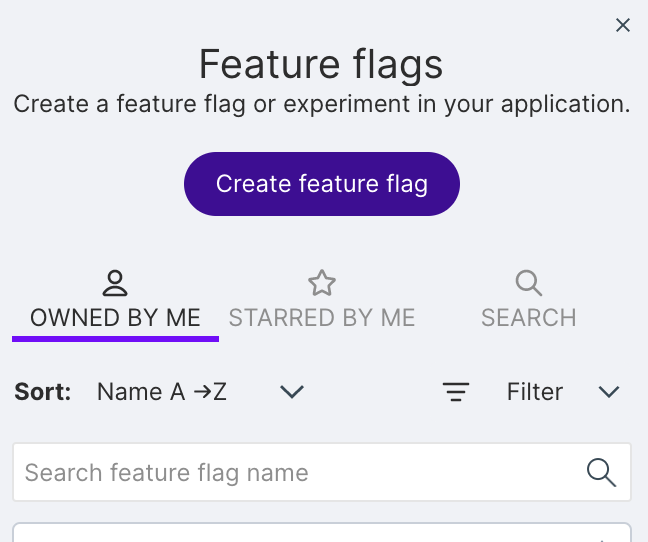Viewport: 648px width, 542px height.
Task: Close the Feature flags panel
Action: click(x=622, y=25)
